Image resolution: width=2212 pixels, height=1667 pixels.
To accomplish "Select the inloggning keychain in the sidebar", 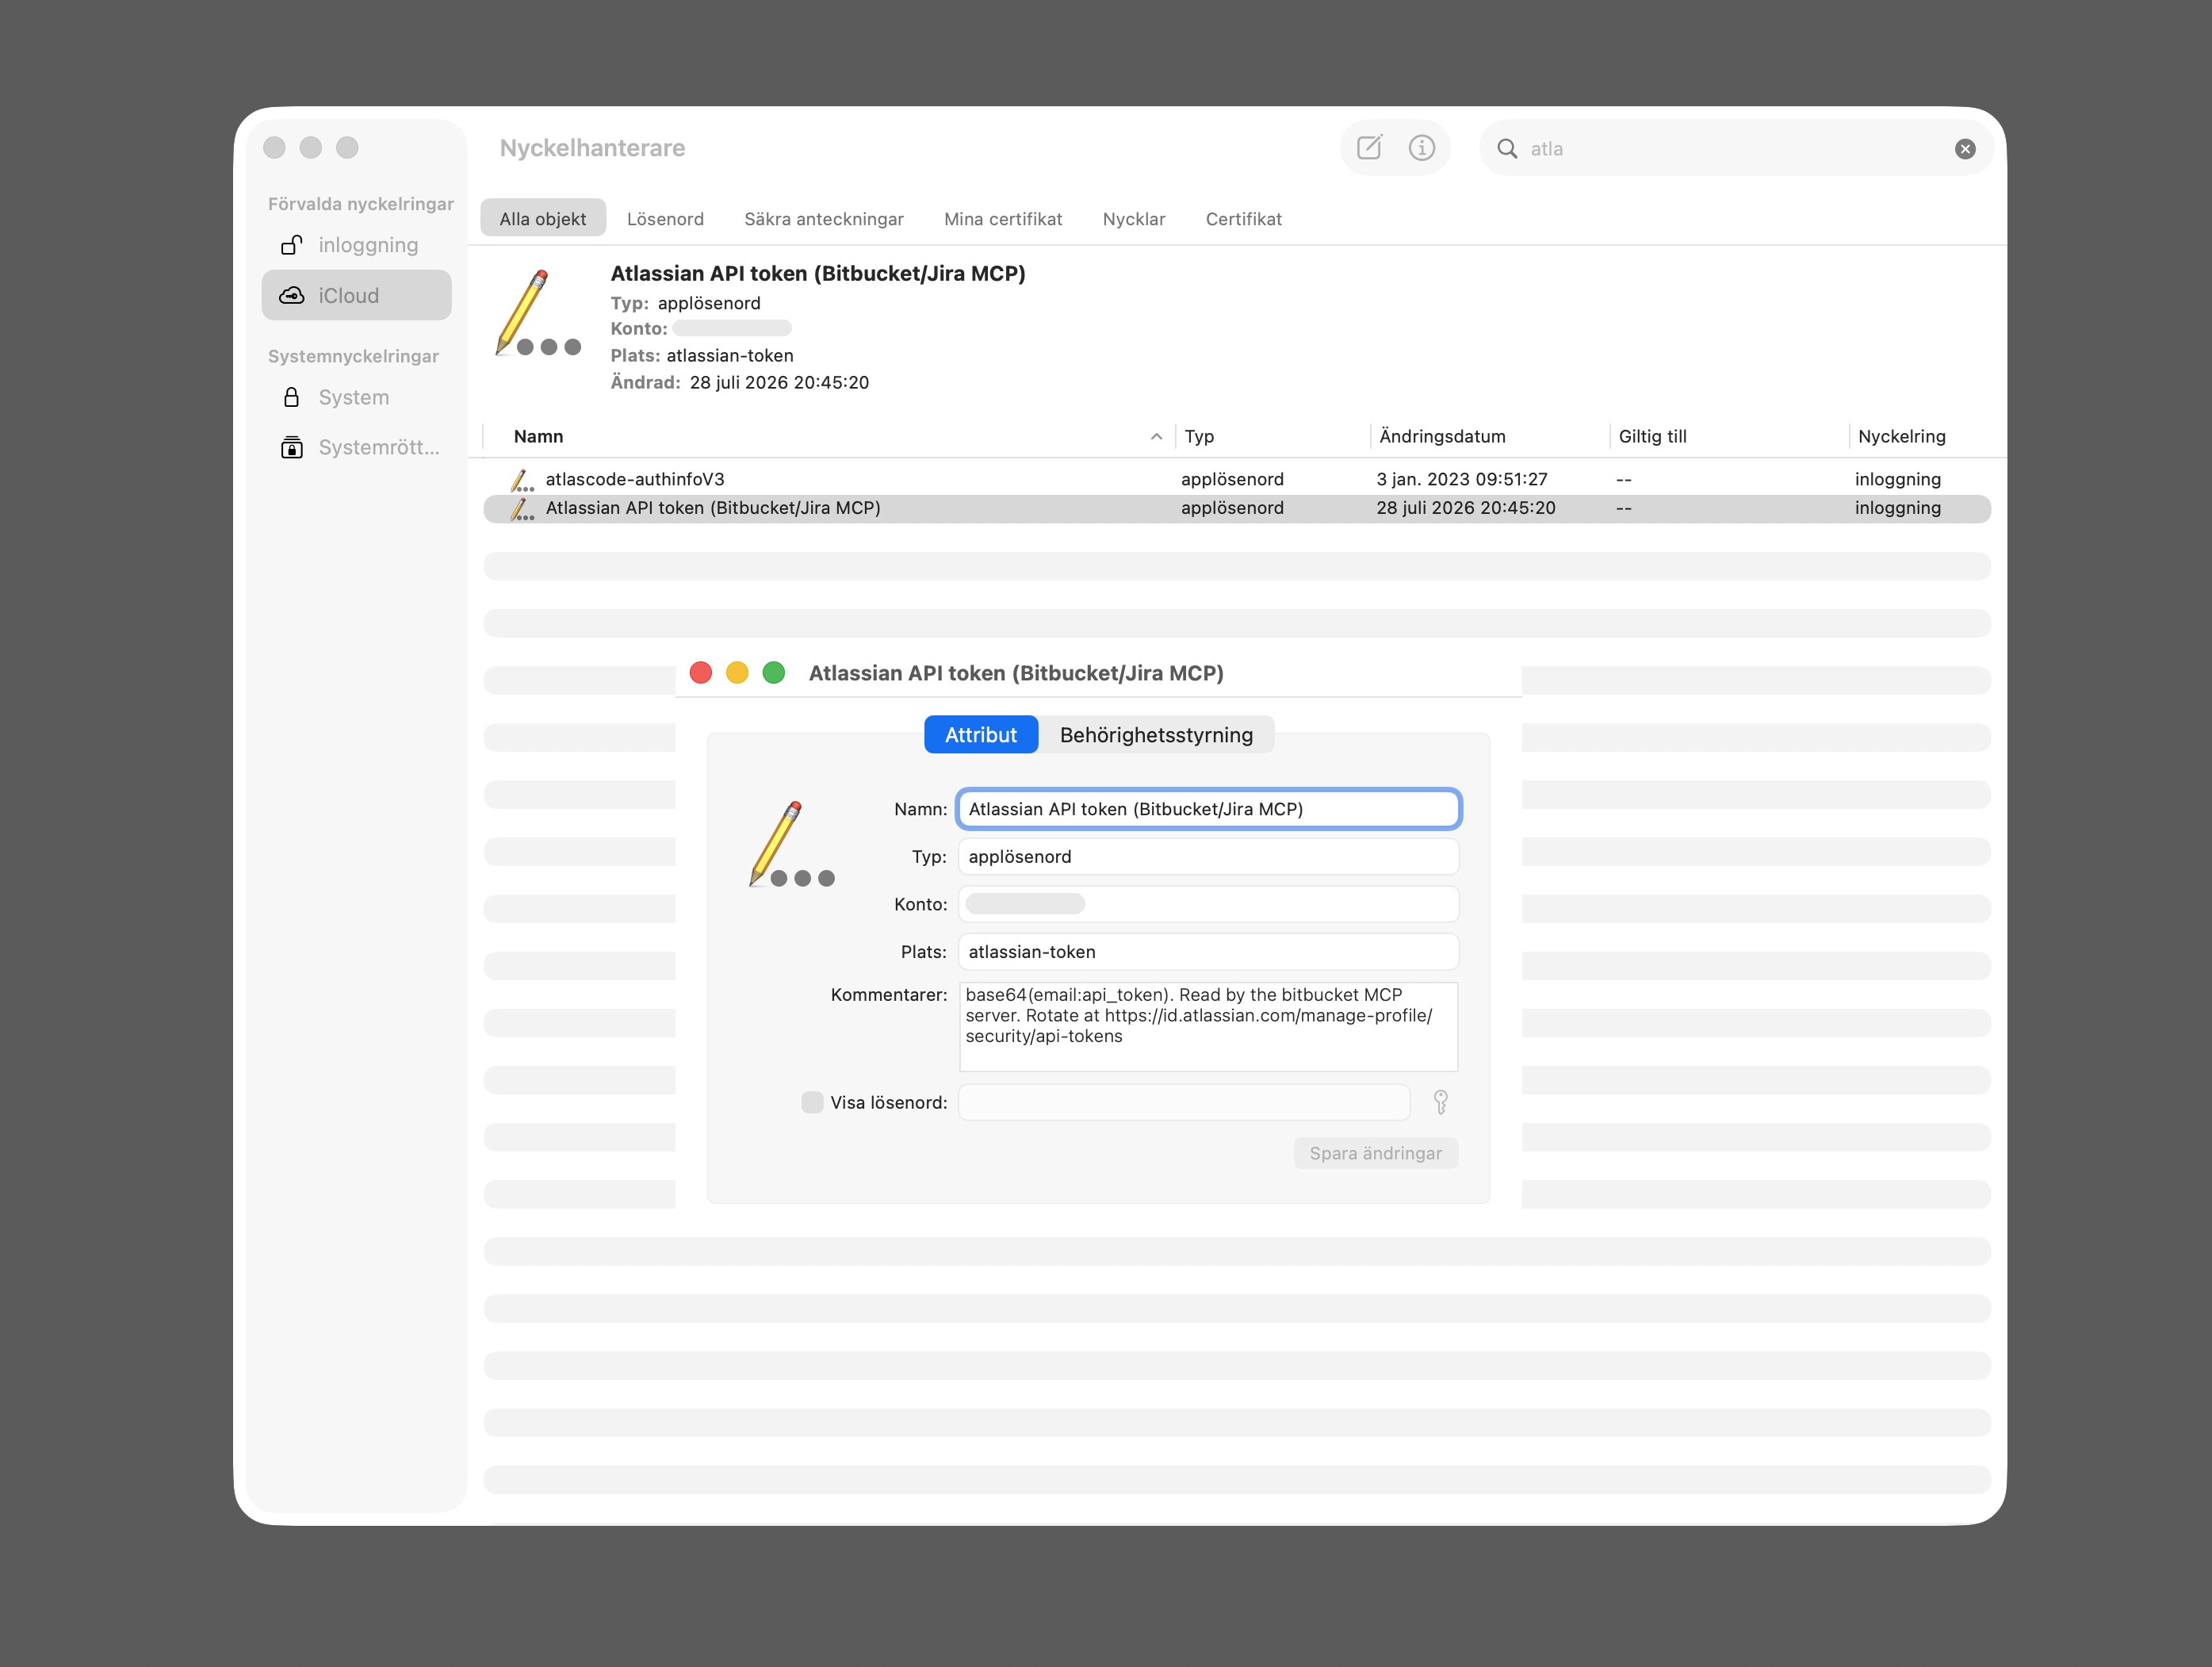I will [357, 245].
